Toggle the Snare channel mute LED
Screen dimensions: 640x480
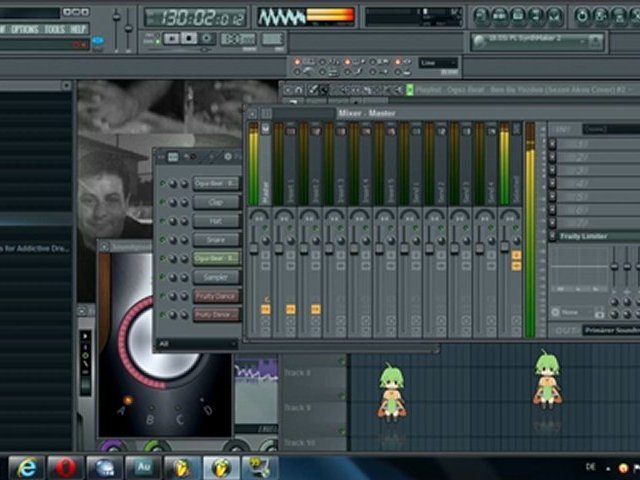[x=163, y=239]
